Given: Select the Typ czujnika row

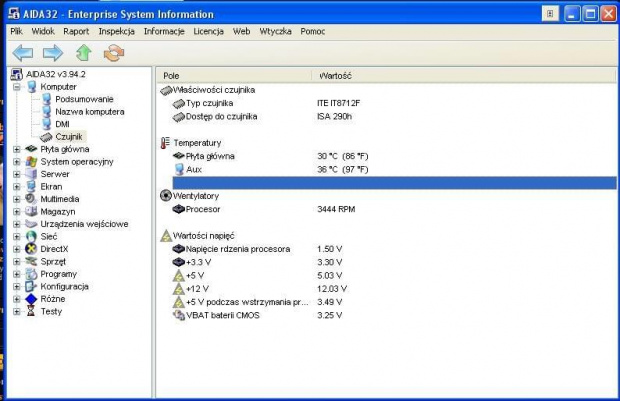Looking at the screenshot, I should coord(394,103).
